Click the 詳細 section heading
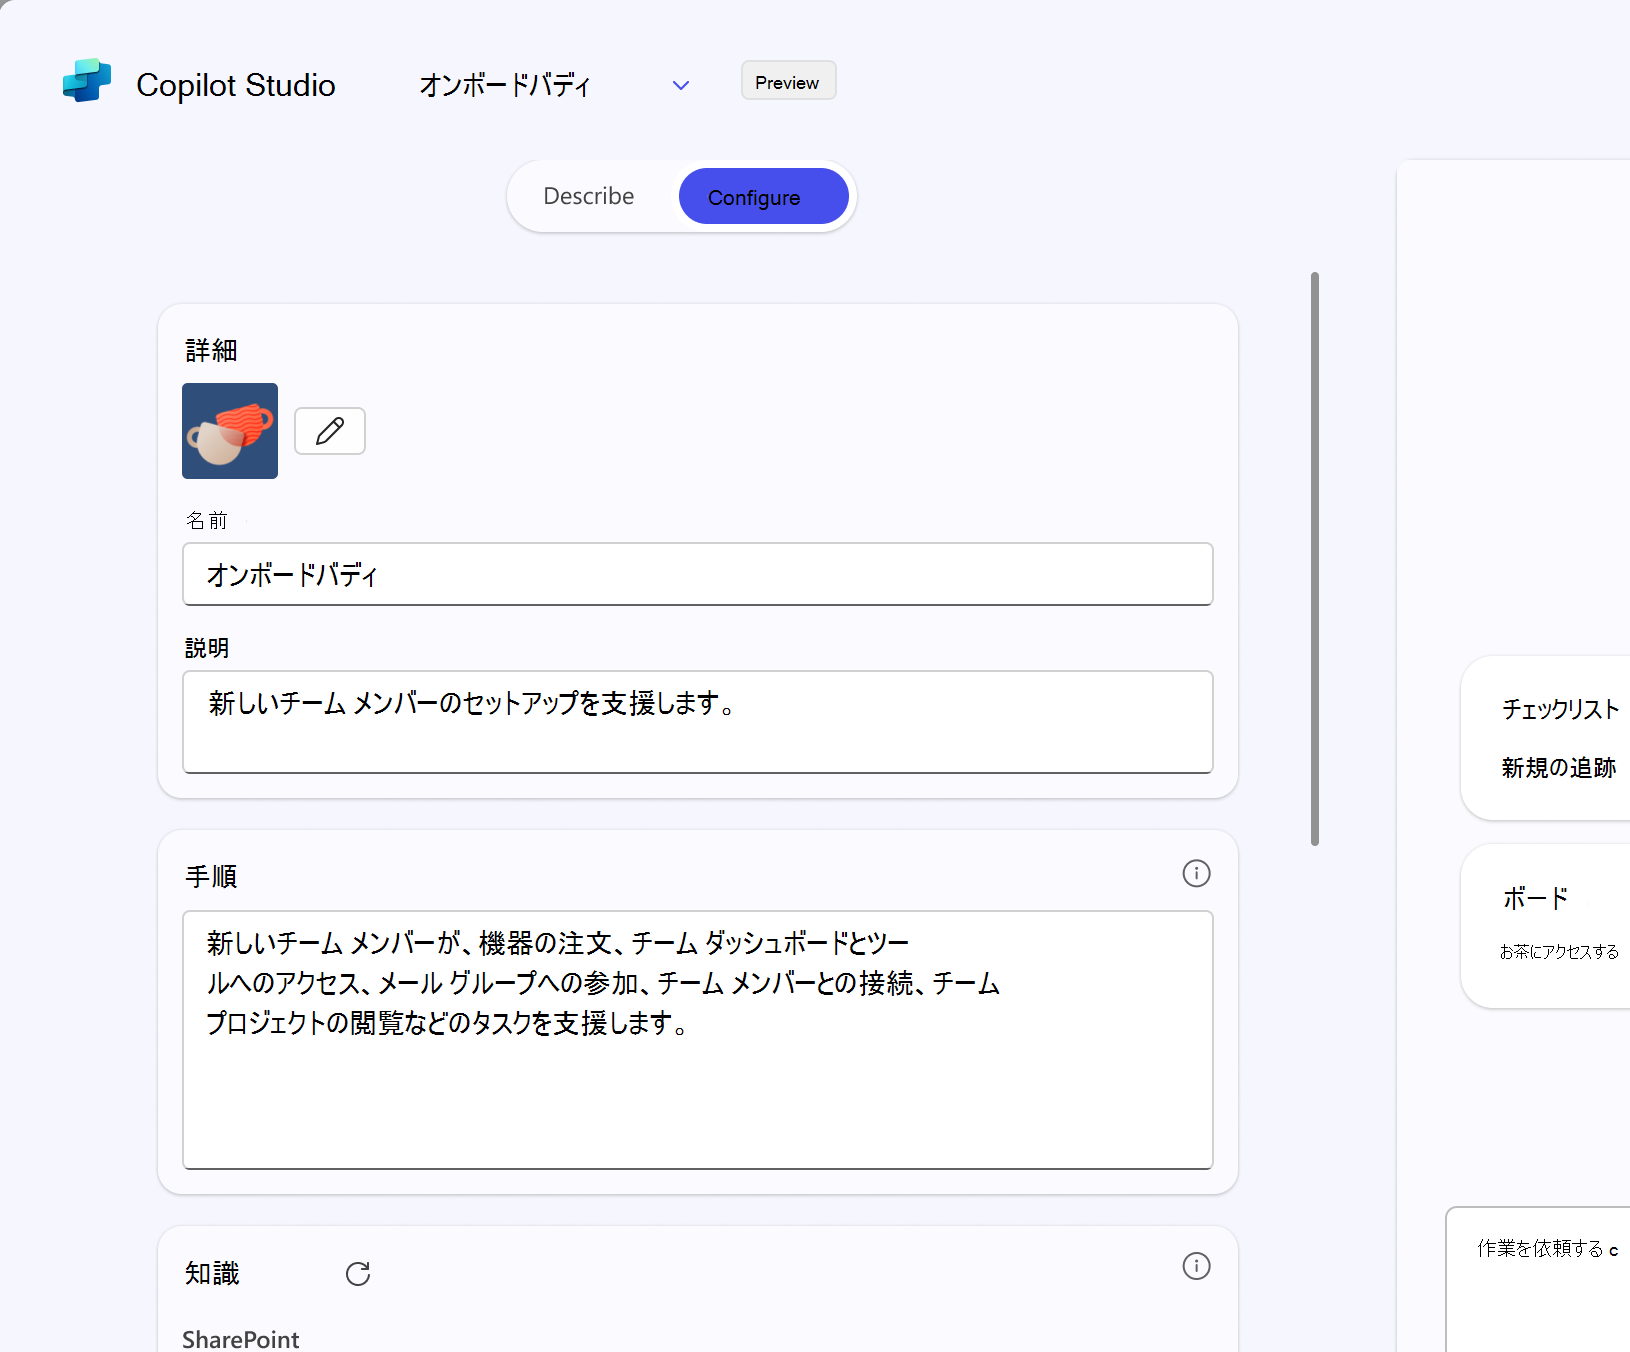 211,350
